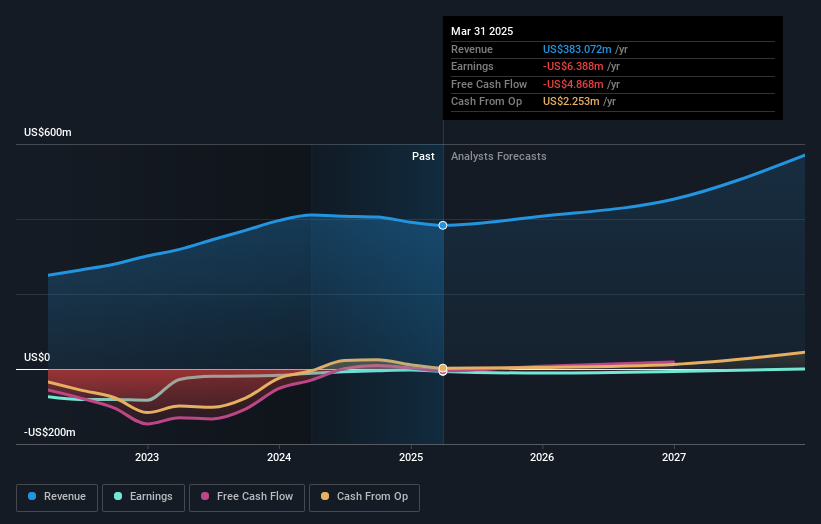
Task: Click the -US$4.868m free cash flow value
Action: click(x=573, y=84)
